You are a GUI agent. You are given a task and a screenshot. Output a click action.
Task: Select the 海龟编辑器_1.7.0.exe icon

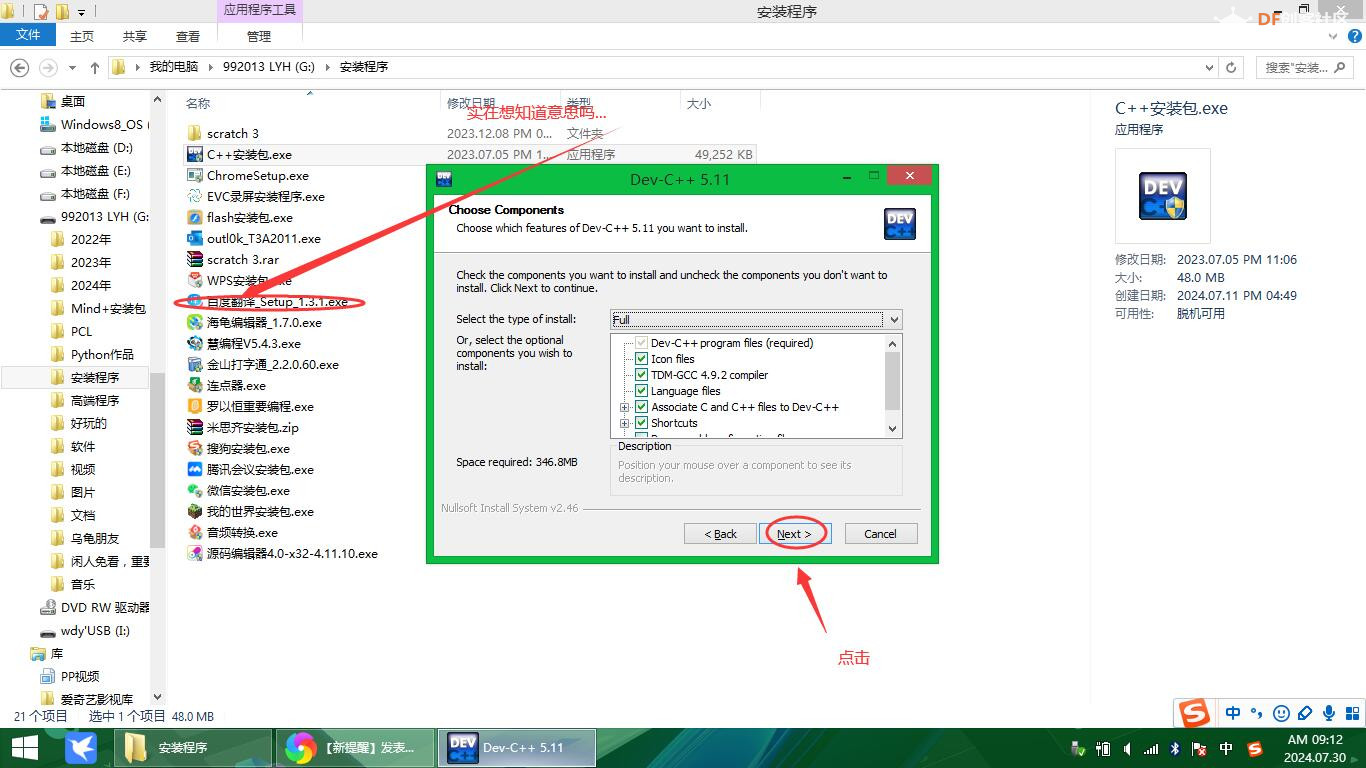coord(195,322)
